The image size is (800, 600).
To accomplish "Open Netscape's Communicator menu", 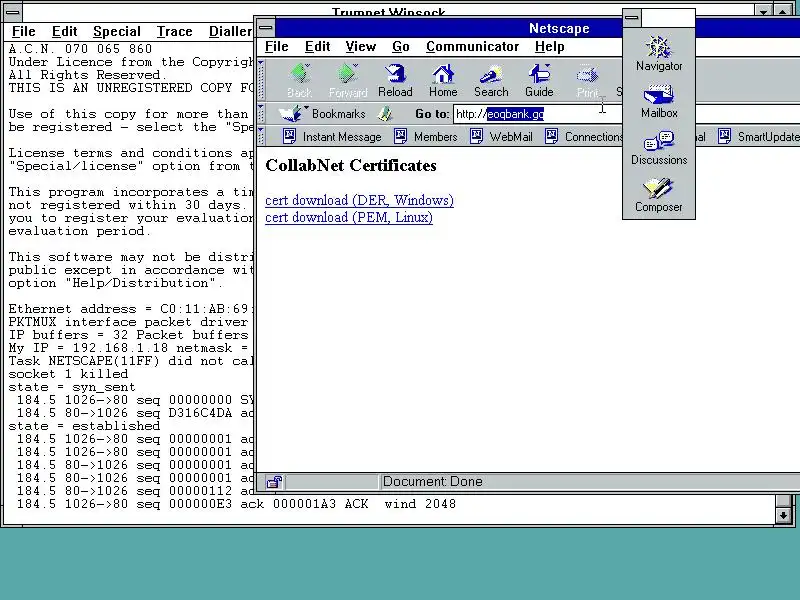I will click(472, 46).
